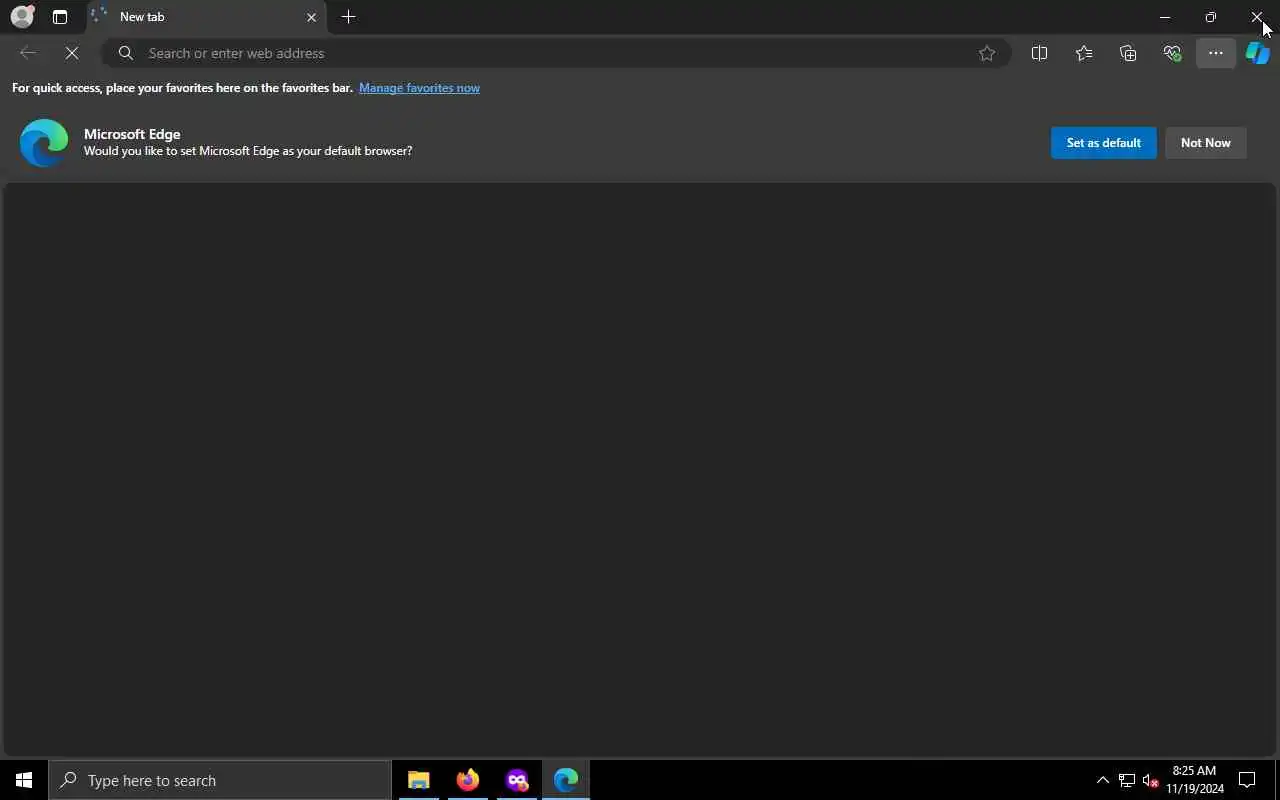Open the notification center
The width and height of the screenshot is (1280, 800).
point(1247,780)
